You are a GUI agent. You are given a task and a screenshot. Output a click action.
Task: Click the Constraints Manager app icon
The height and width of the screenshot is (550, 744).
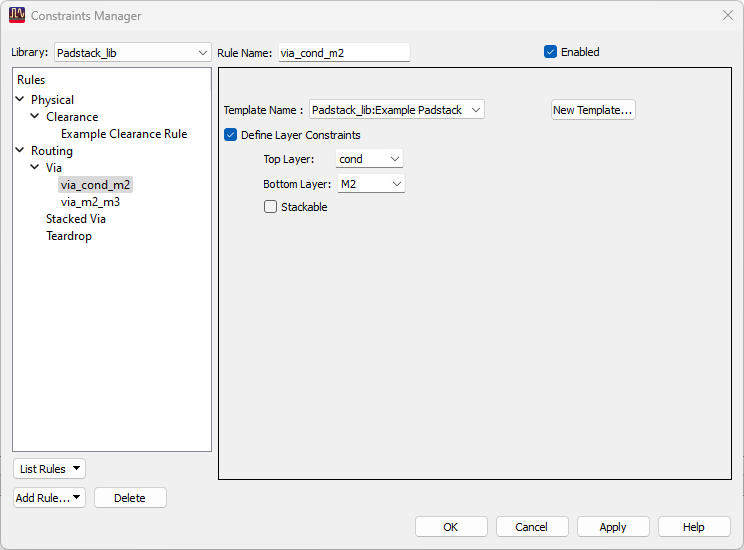tap(17, 15)
